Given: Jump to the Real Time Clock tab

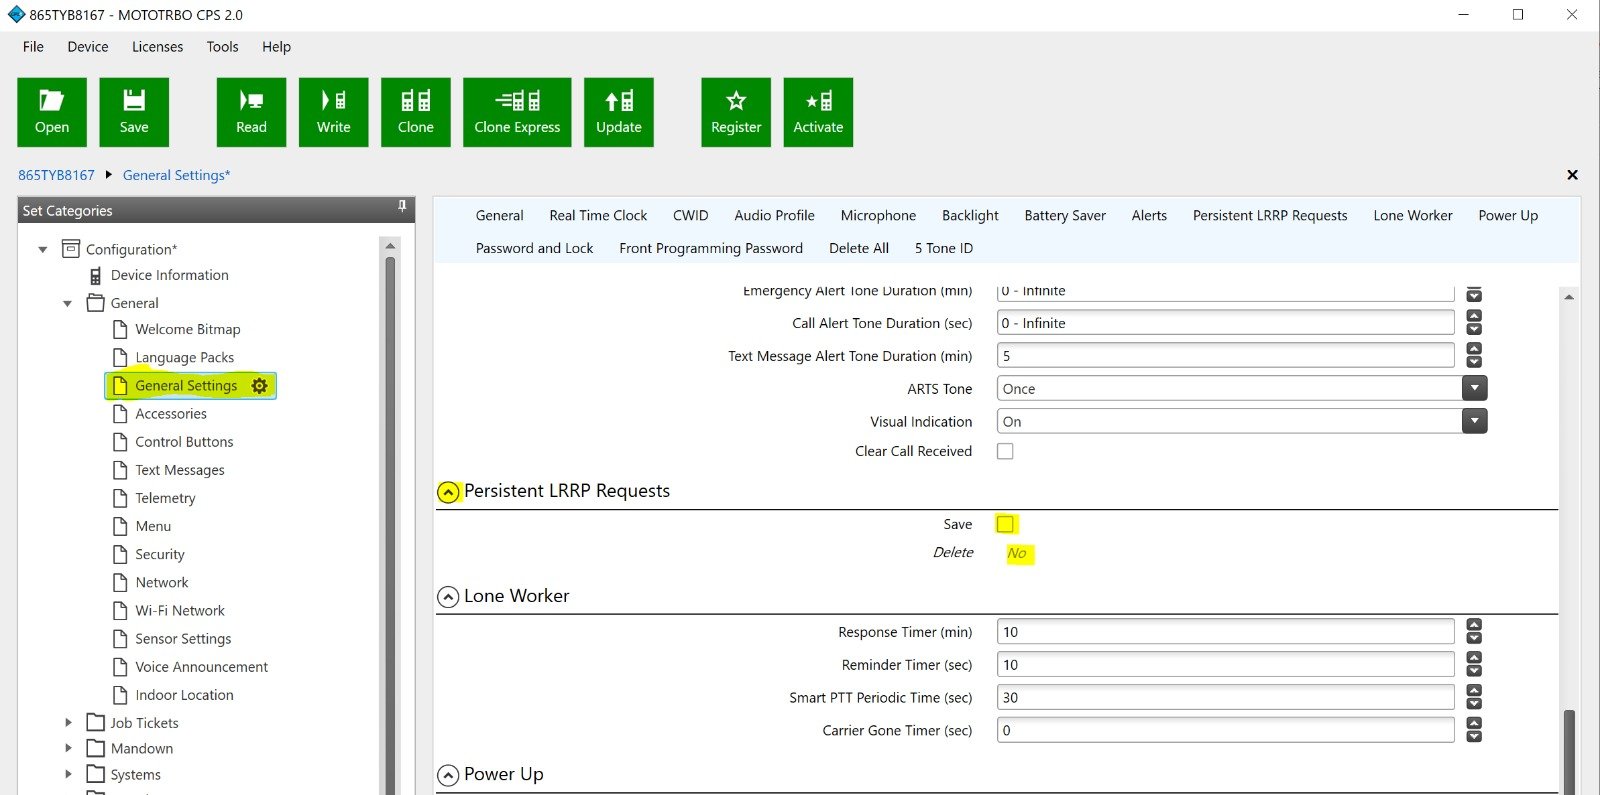Looking at the screenshot, I should [598, 215].
